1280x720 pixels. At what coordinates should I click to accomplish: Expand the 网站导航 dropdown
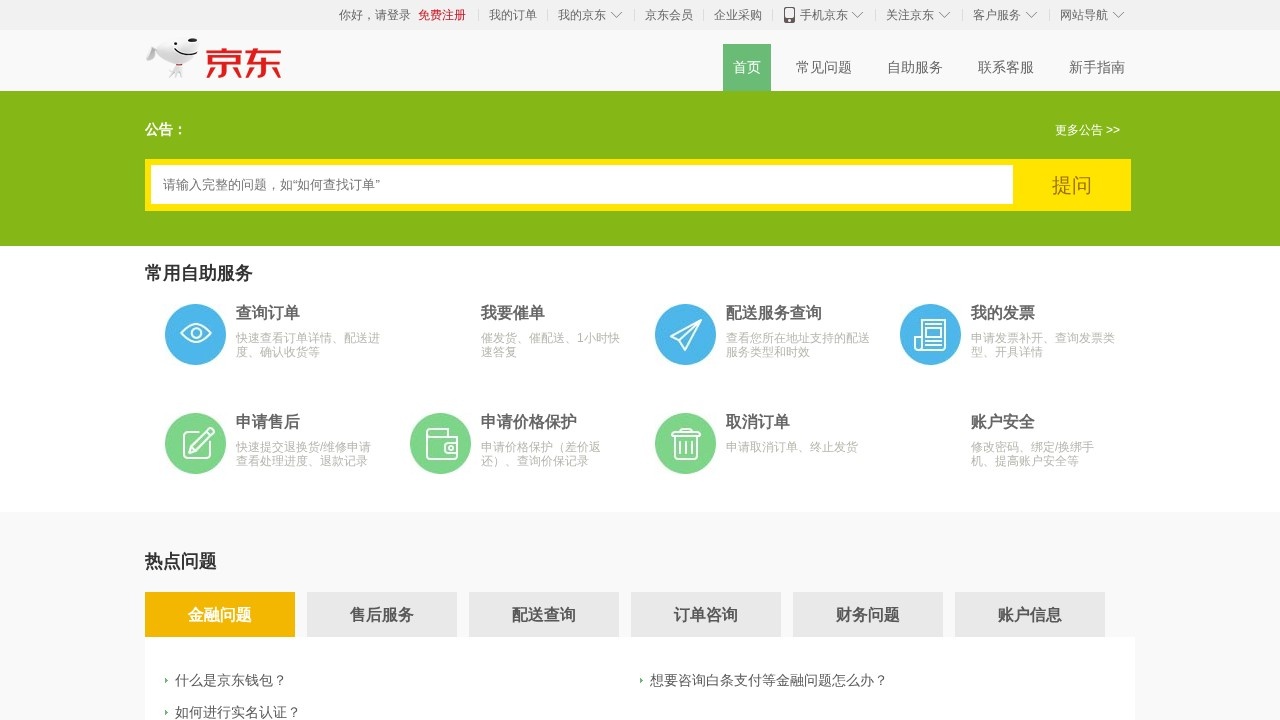pyautogui.click(x=1092, y=15)
